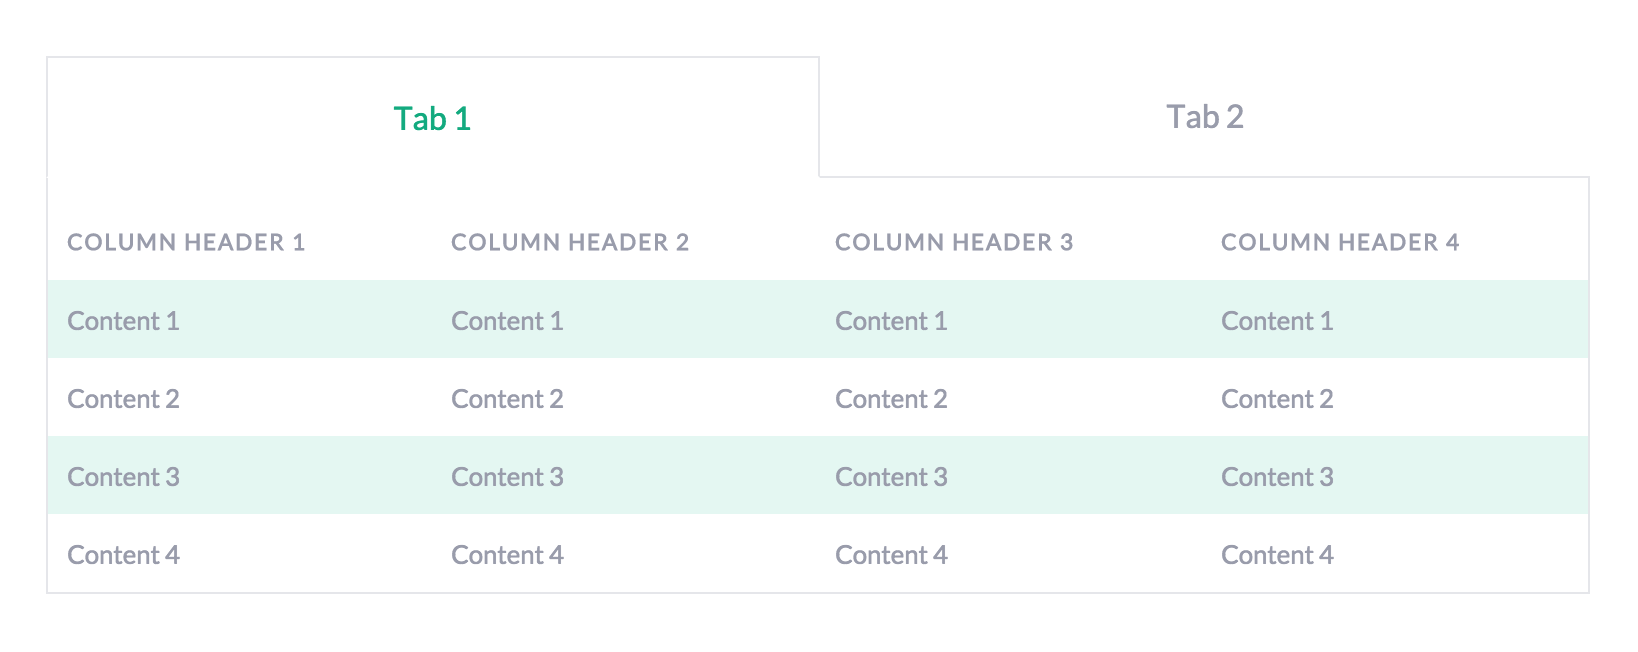Select Content 1 under Column Header 3
Screen dimensions: 1638x652
pyautogui.click(x=891, y=320)
